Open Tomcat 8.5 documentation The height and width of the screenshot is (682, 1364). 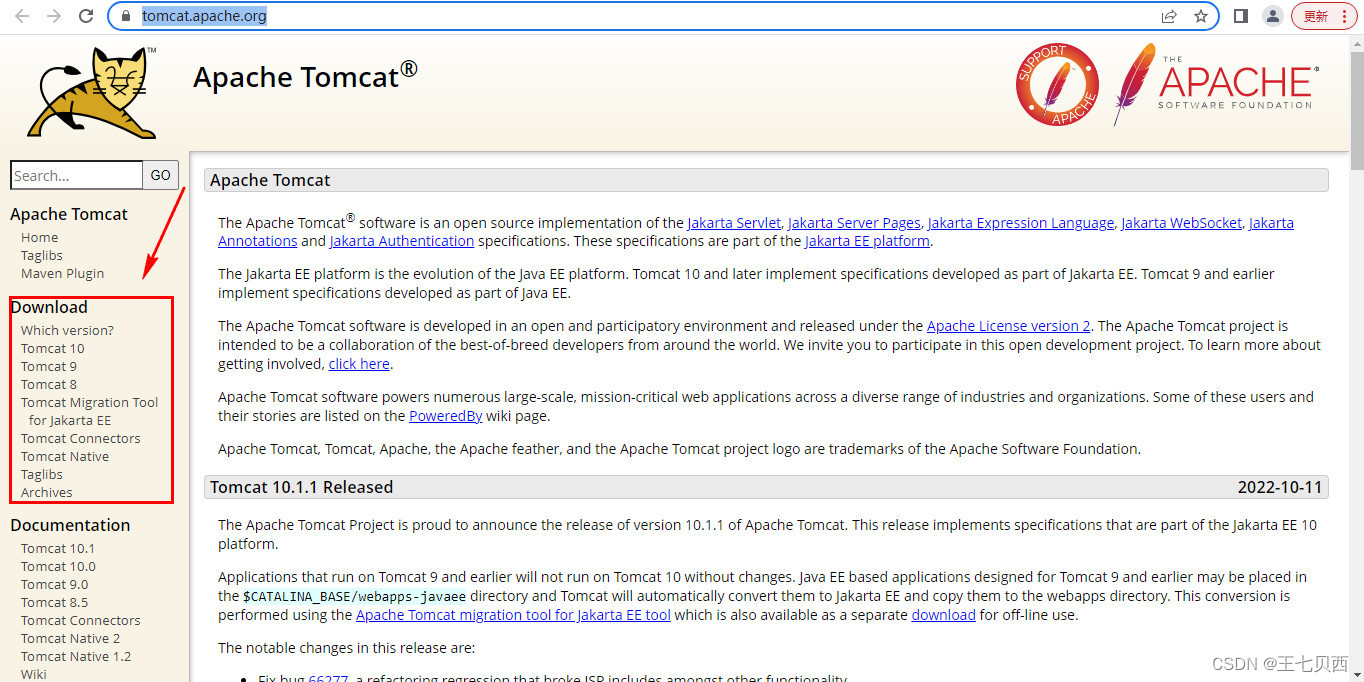[55, 602]
